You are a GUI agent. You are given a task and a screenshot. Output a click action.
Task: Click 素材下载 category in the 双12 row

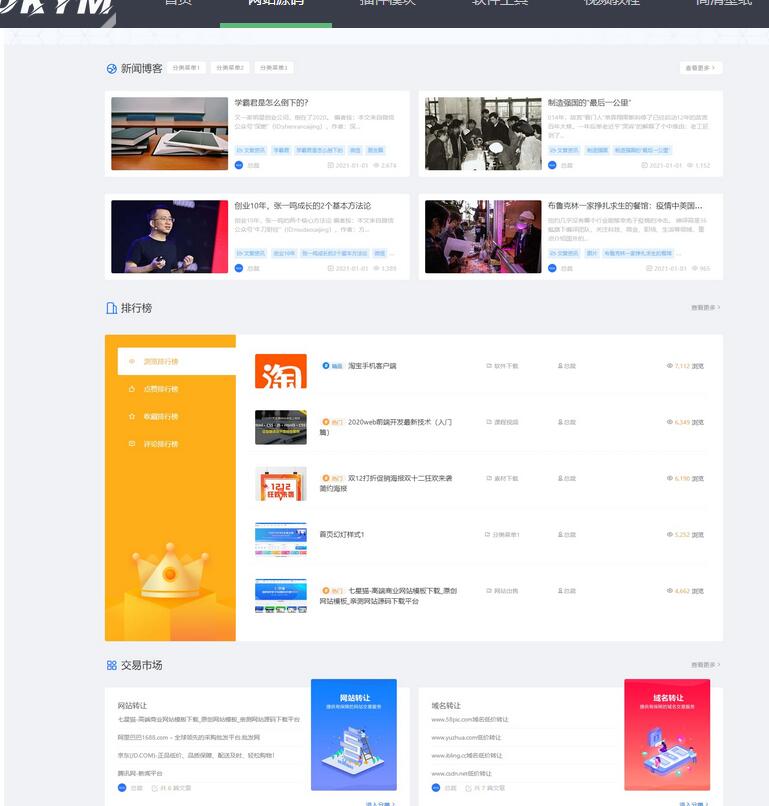point(502,478)
